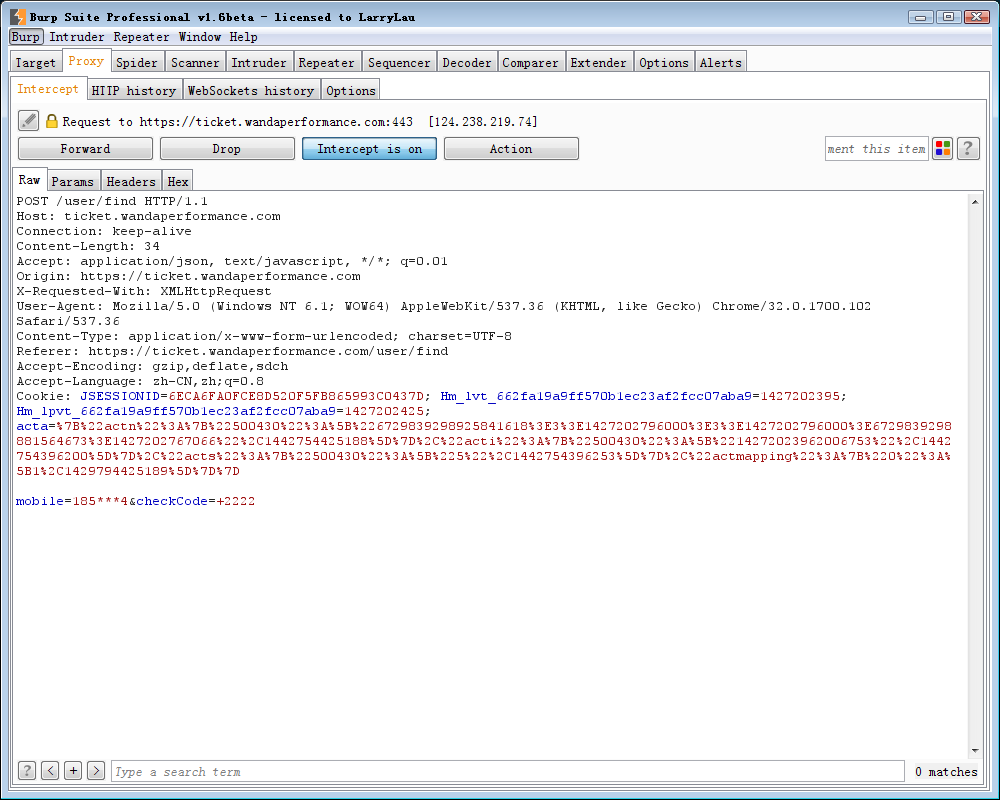Select the Intercept sub-tab
This screenshot has height=800, width=1000.
(48, 89)
